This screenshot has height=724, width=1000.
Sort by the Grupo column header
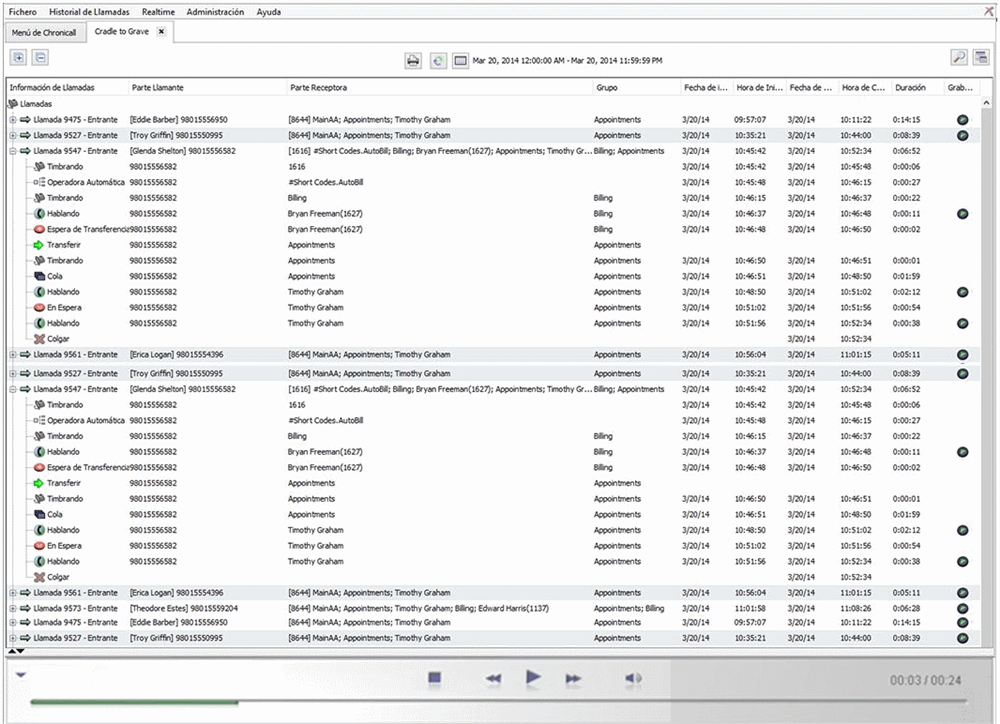point(636,87)
